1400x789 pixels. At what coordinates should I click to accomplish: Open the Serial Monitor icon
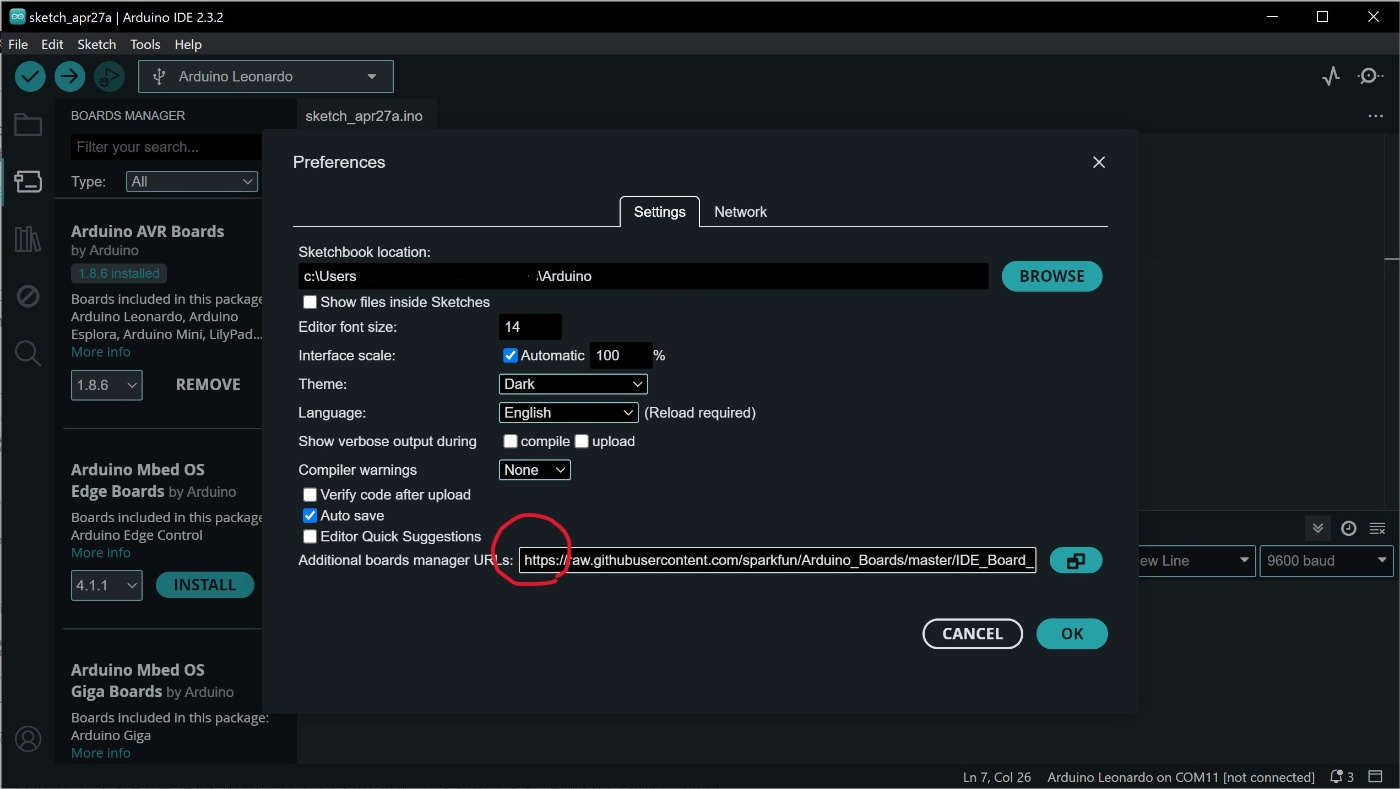pos(1370,76)
